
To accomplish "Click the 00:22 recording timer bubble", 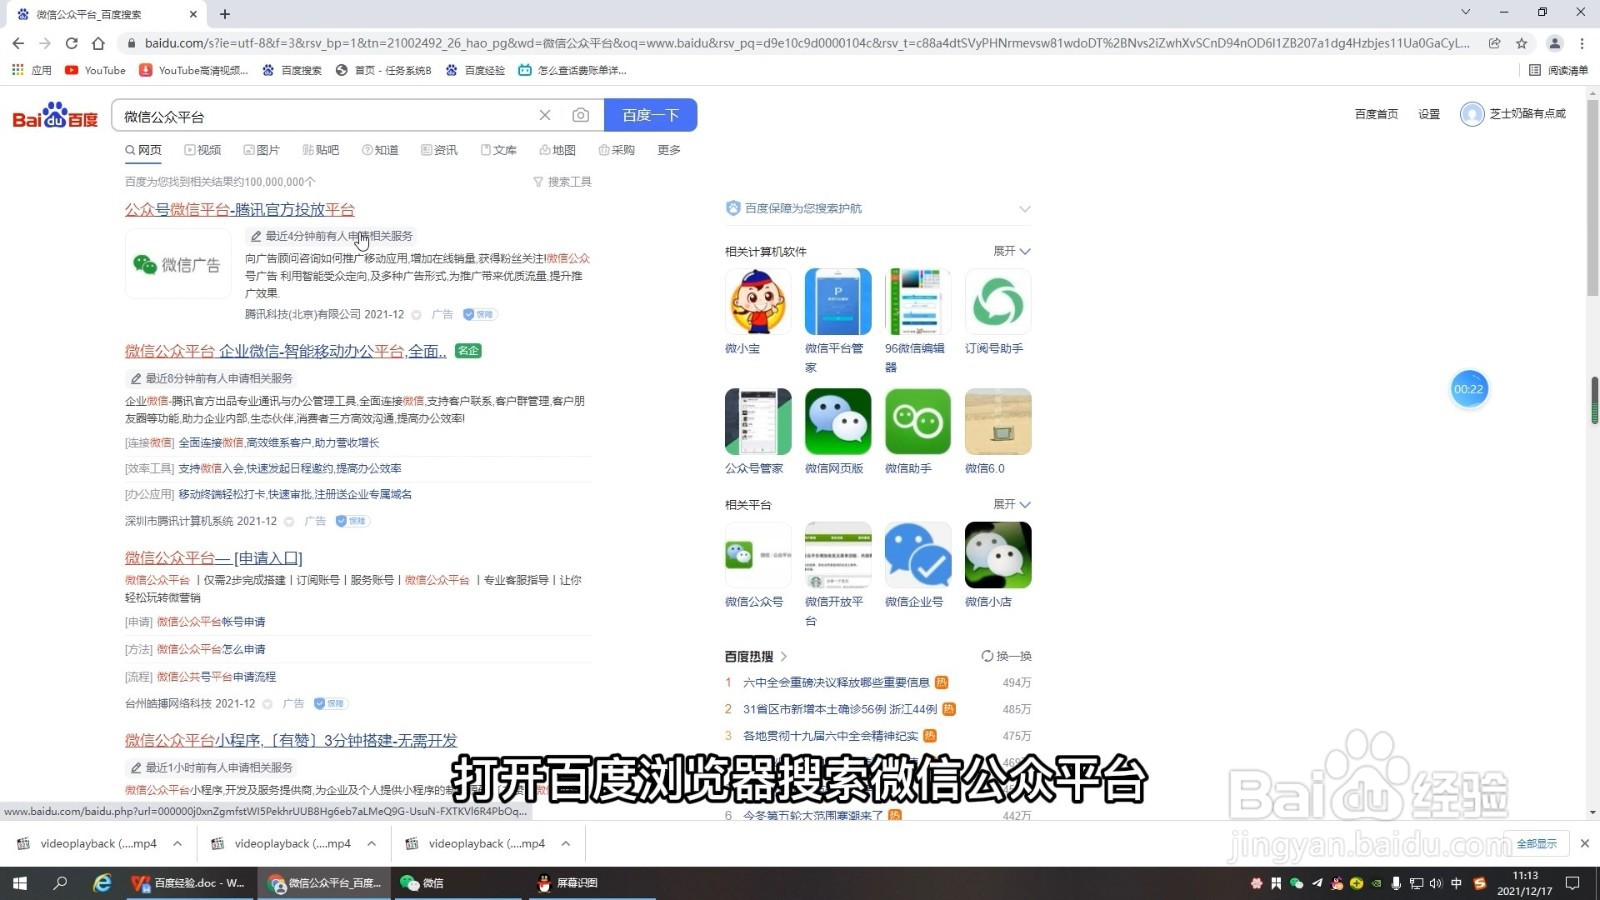I will pyautogui.click(x=1469, y=389).
